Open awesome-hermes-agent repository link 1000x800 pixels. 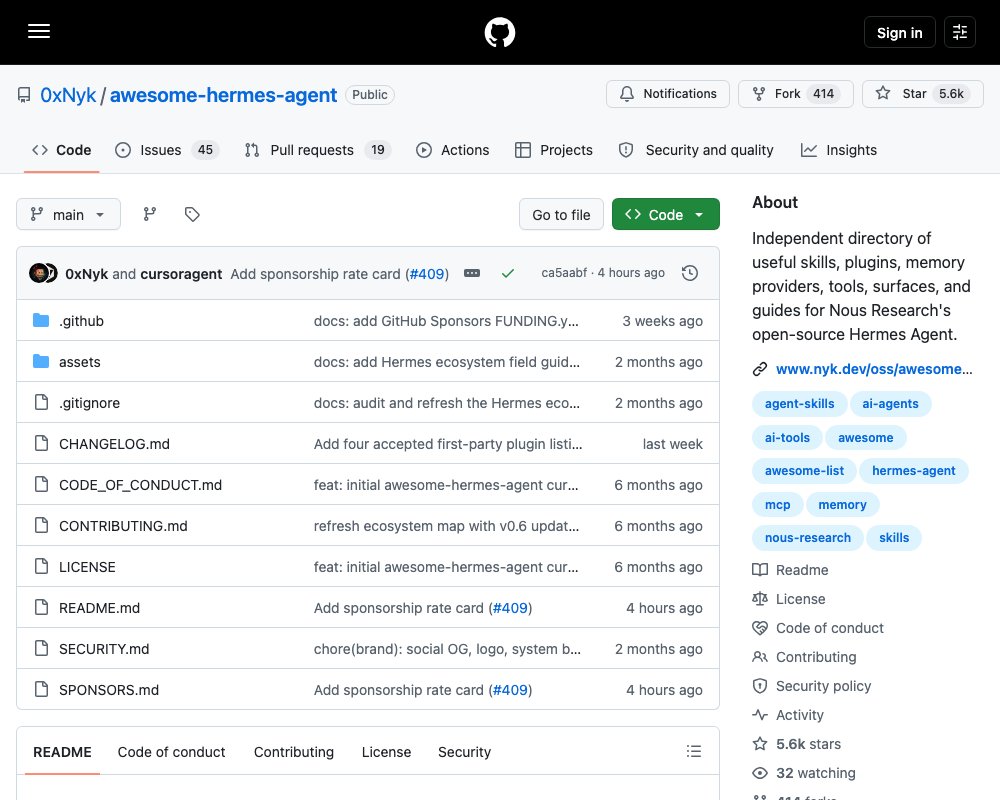[223, 95]
